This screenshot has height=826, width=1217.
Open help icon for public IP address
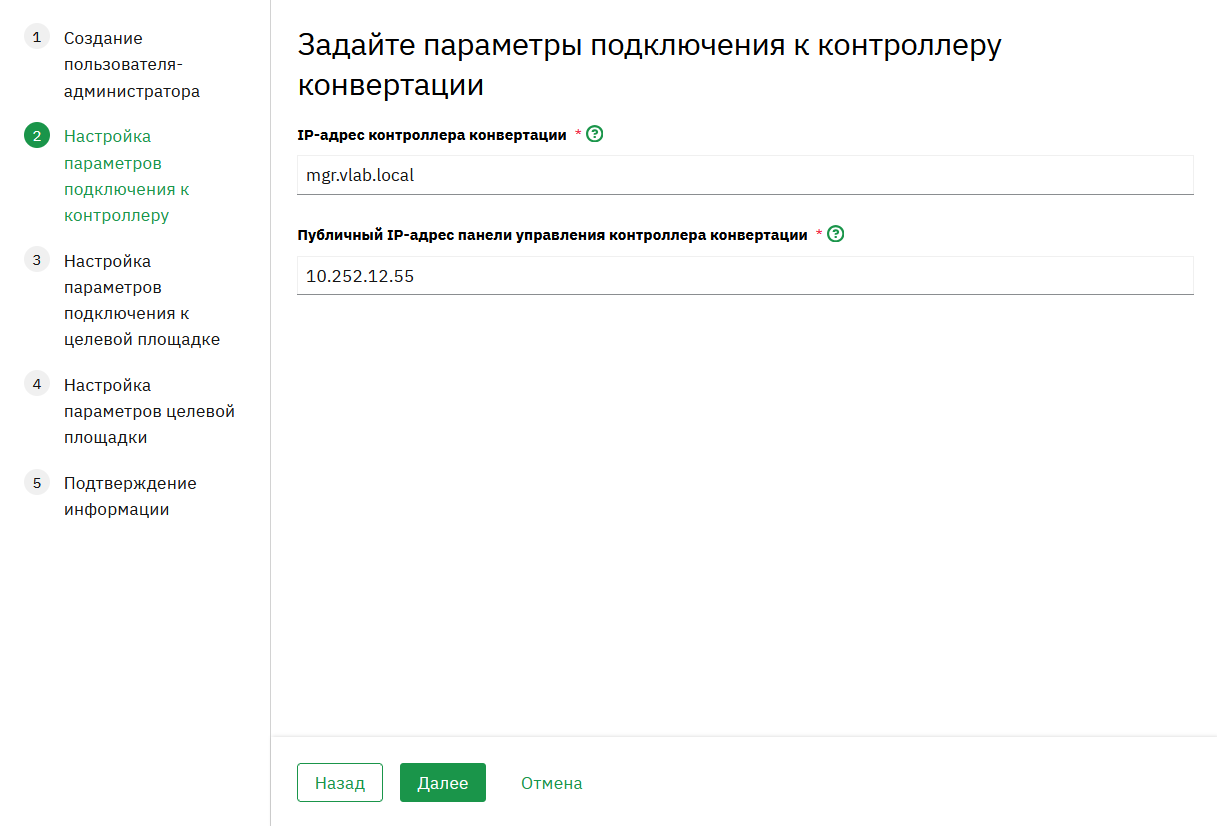coord(836,235)
